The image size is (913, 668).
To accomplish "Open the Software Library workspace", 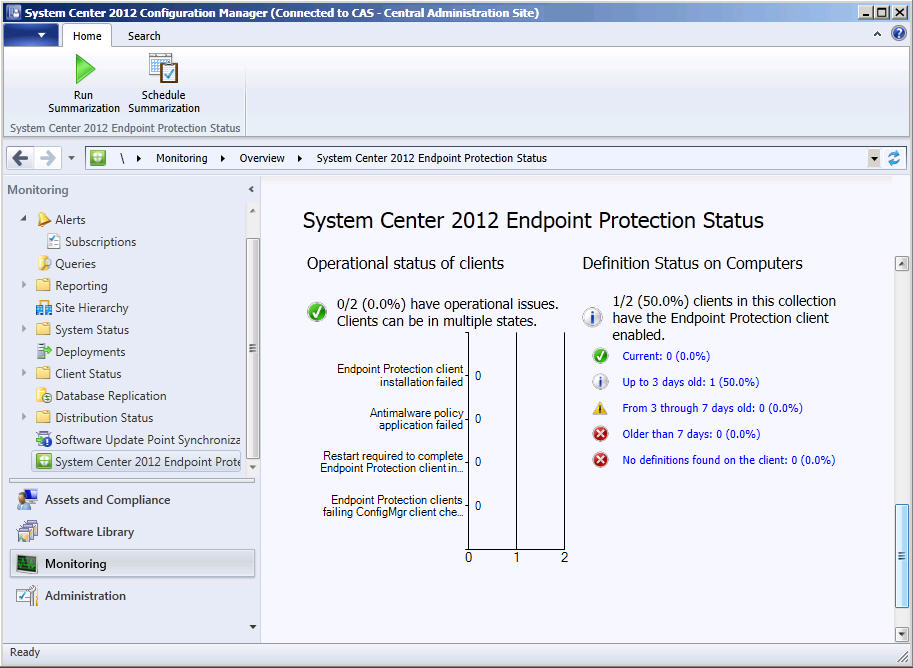I will (x=132, y=532).
